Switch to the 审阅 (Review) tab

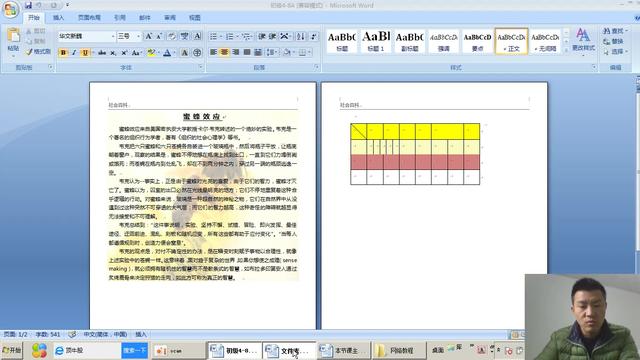(170, 18)
